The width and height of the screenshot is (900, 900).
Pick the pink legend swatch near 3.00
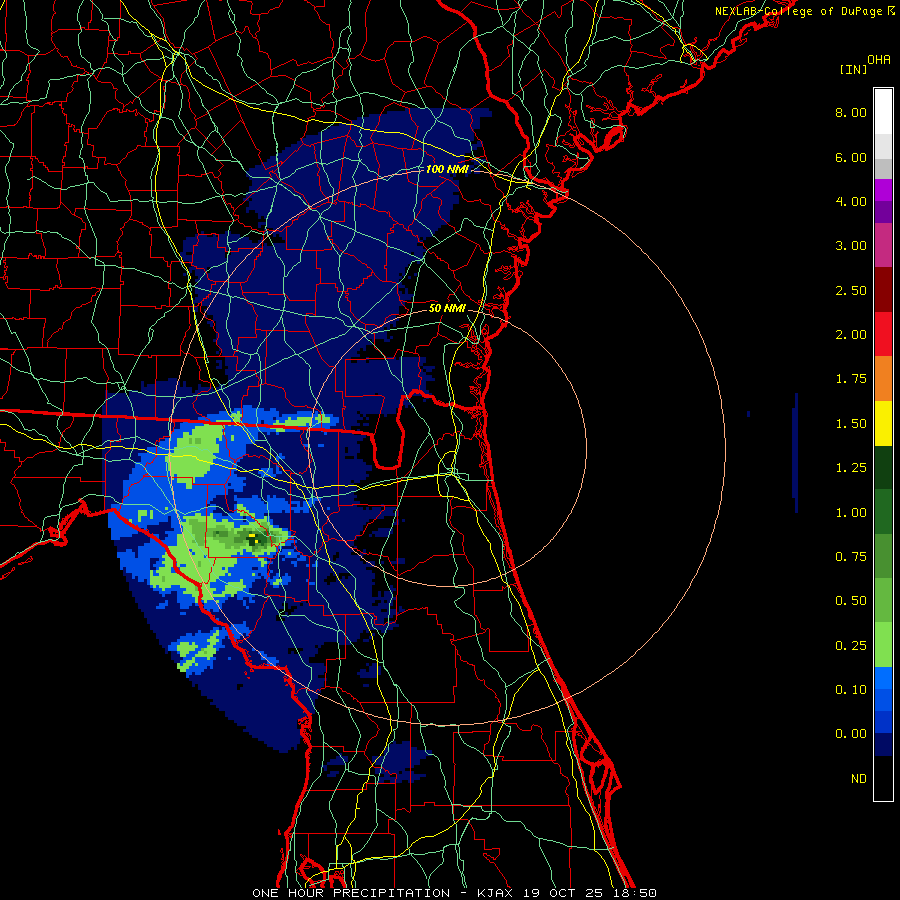pyautogui.click(x=883, y=245)
